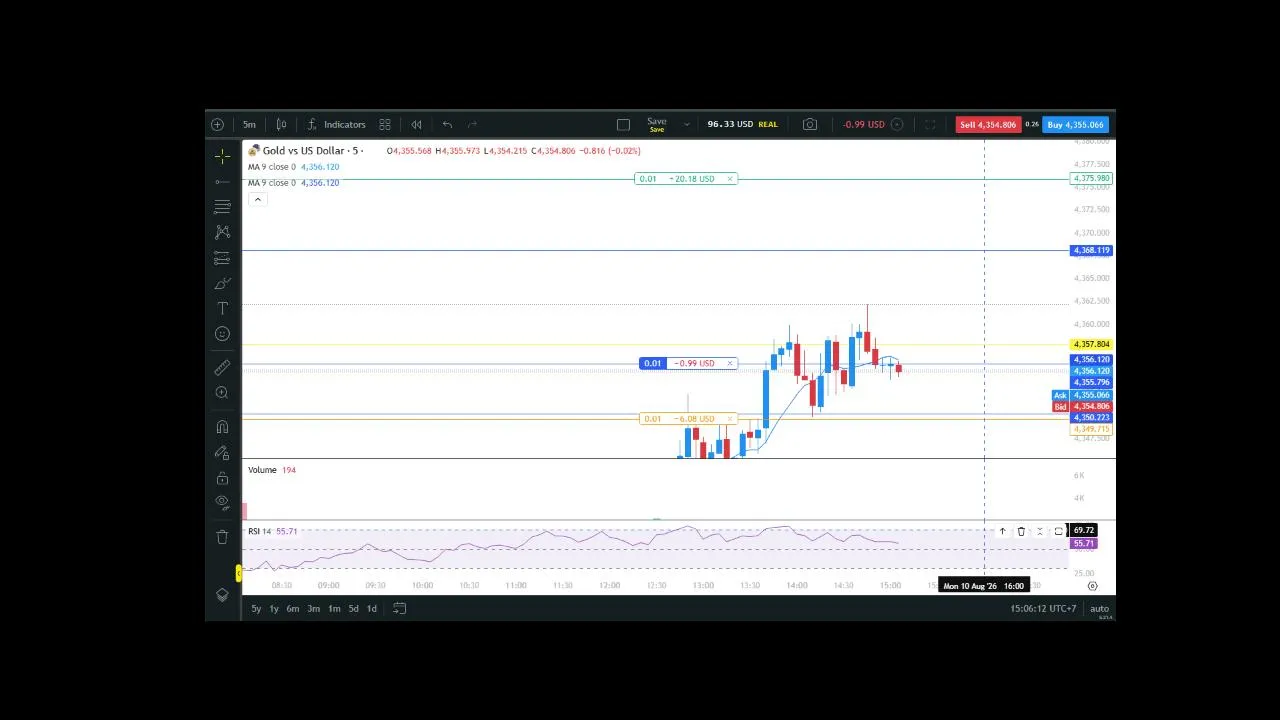
Task: Open the pattern drawing tool
Action: pos(222,232)
